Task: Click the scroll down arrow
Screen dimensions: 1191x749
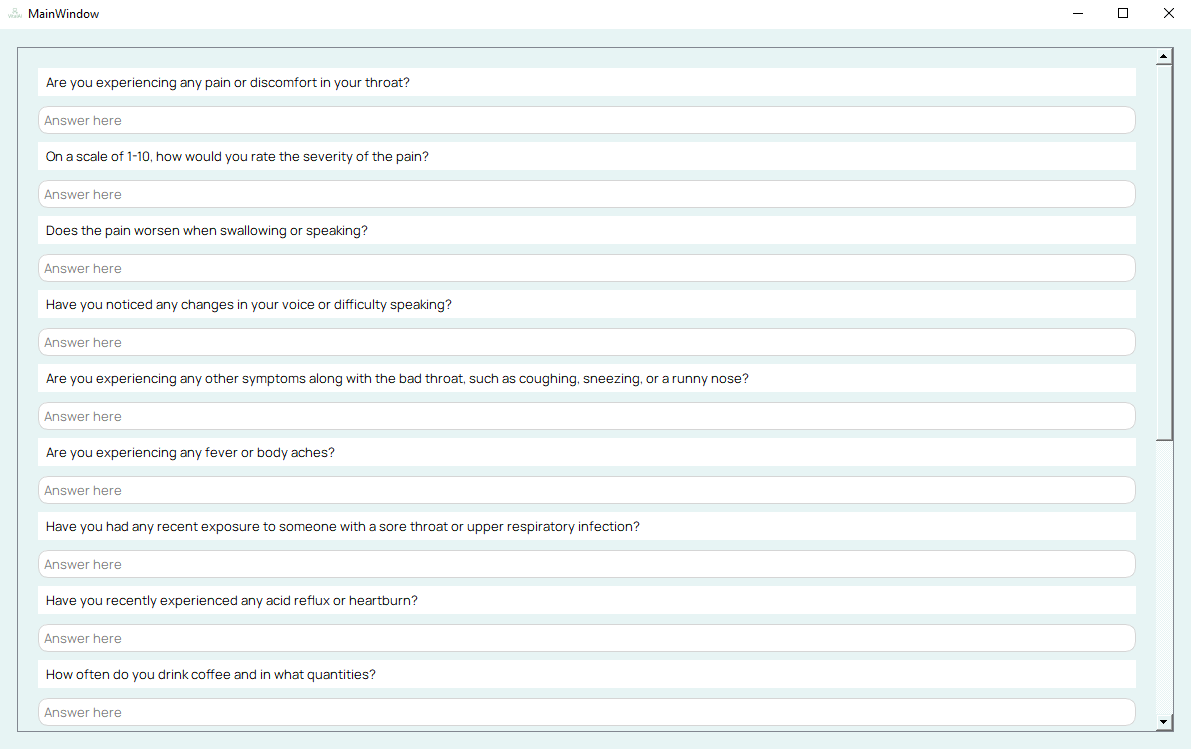Action: pos(1164,722)
